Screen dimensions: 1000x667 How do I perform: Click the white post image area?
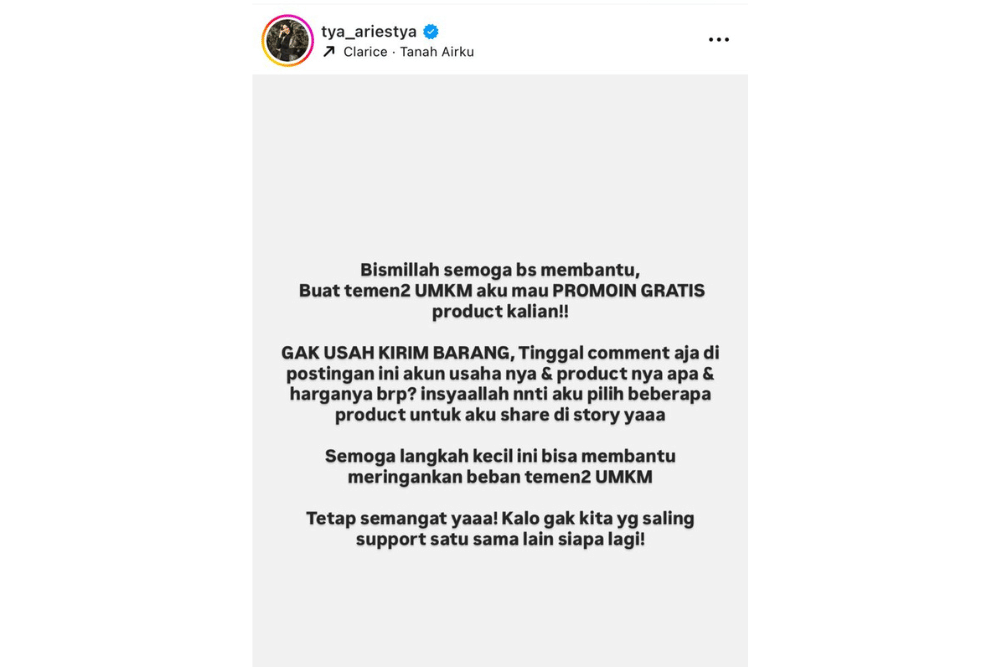coord(500,160)
